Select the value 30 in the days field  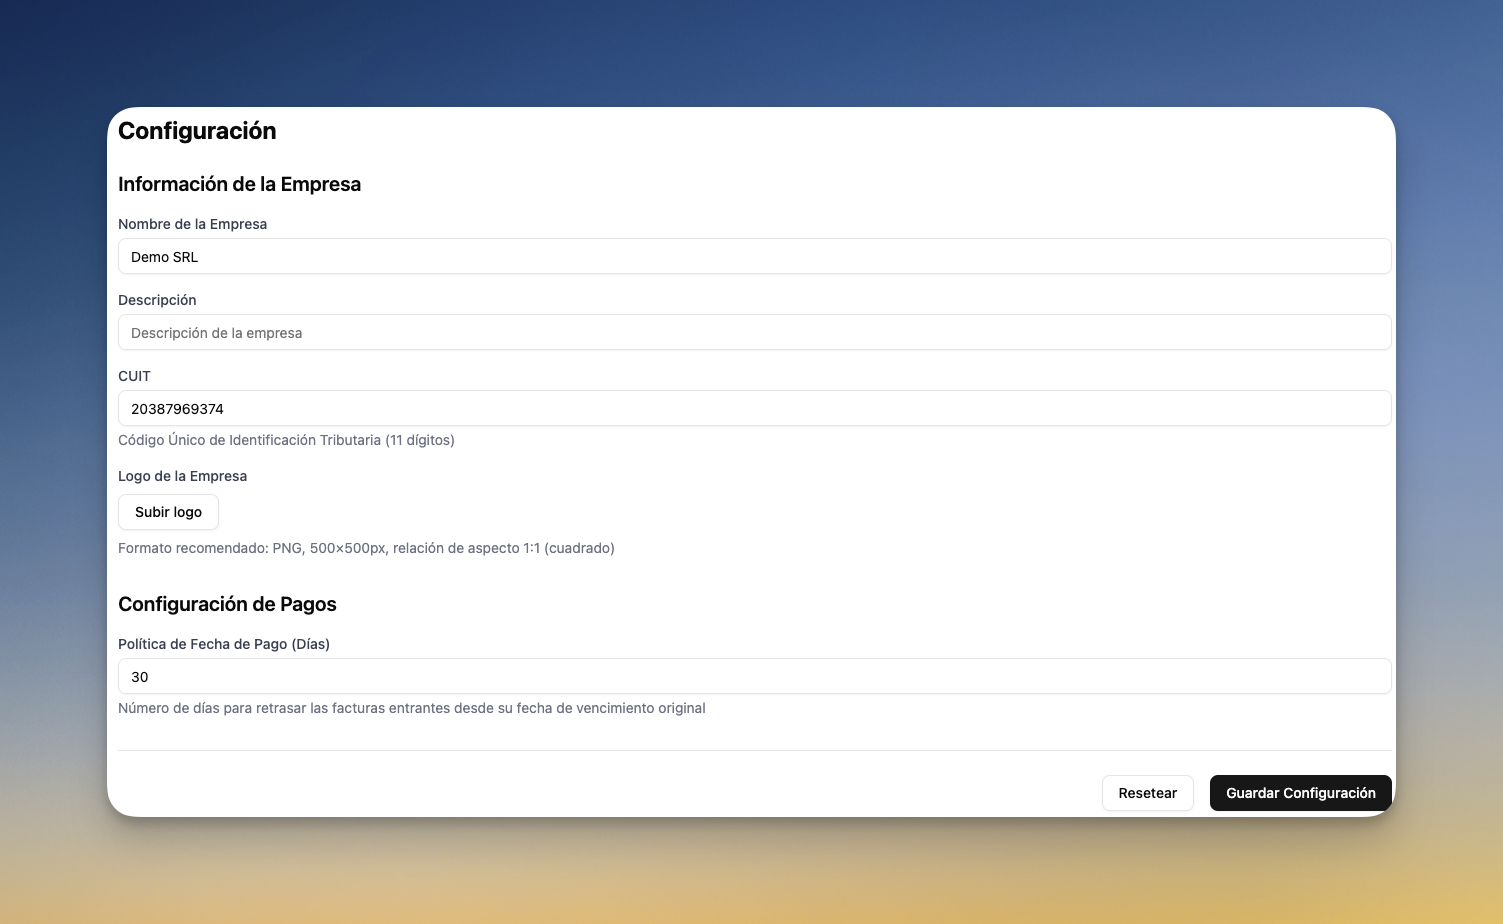[140, 676]
